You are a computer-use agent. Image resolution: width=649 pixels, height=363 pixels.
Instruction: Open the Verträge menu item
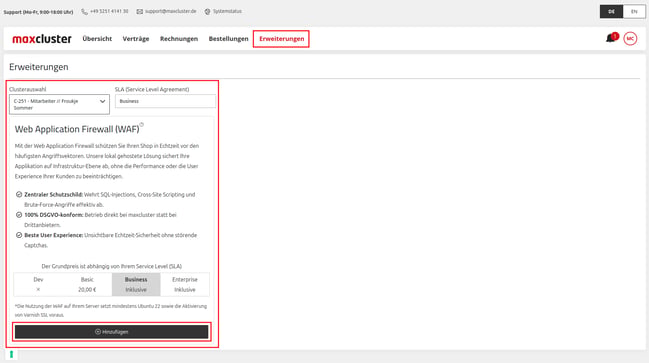coord(136,39)
